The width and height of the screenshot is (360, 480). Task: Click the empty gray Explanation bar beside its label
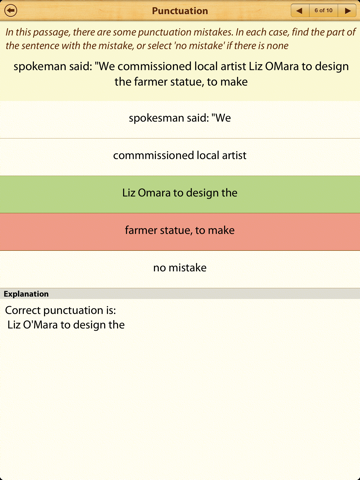point(203,294)
